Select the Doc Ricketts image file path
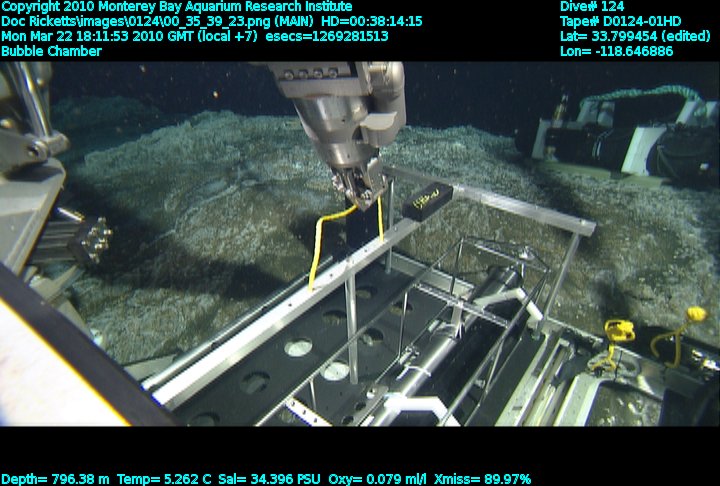Image resolution: width=720 pixels, height=486 pixels. click(158, 22)
